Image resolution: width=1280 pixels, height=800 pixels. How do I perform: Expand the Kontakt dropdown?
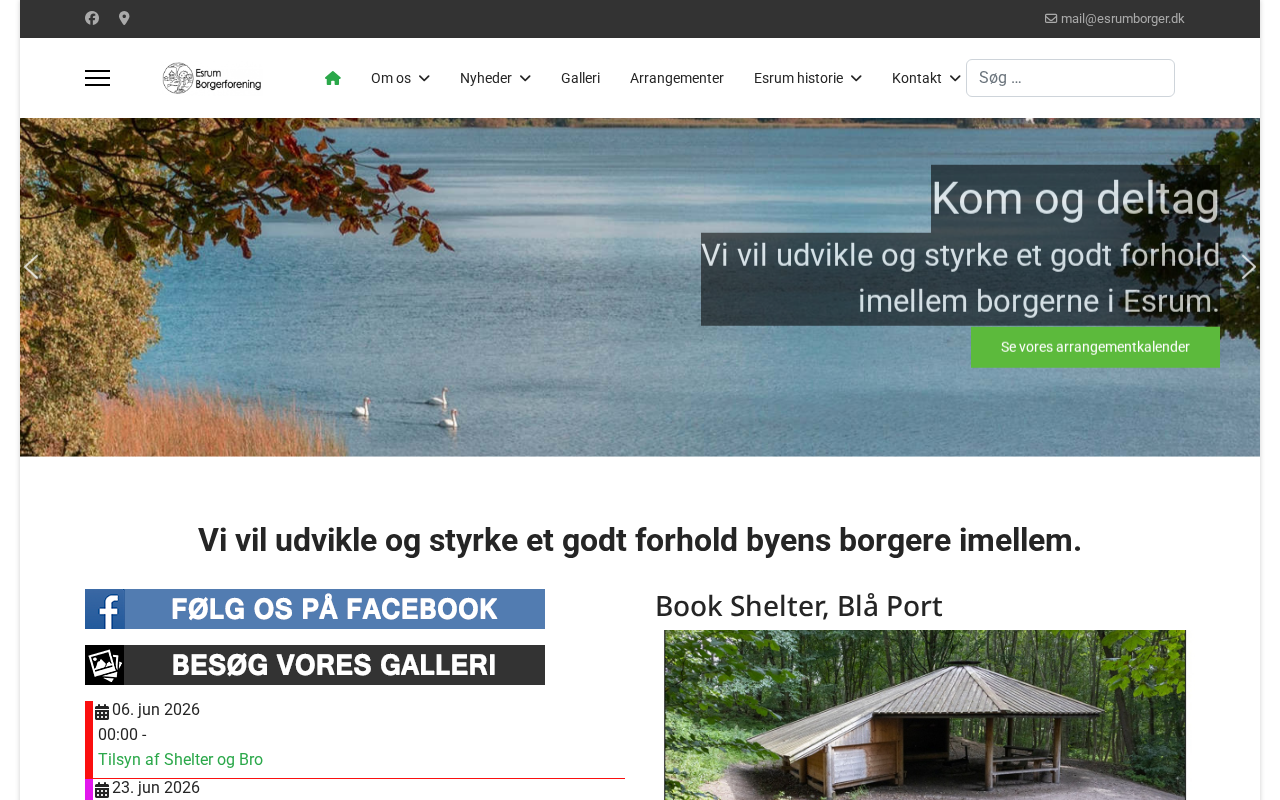[926, 78]
